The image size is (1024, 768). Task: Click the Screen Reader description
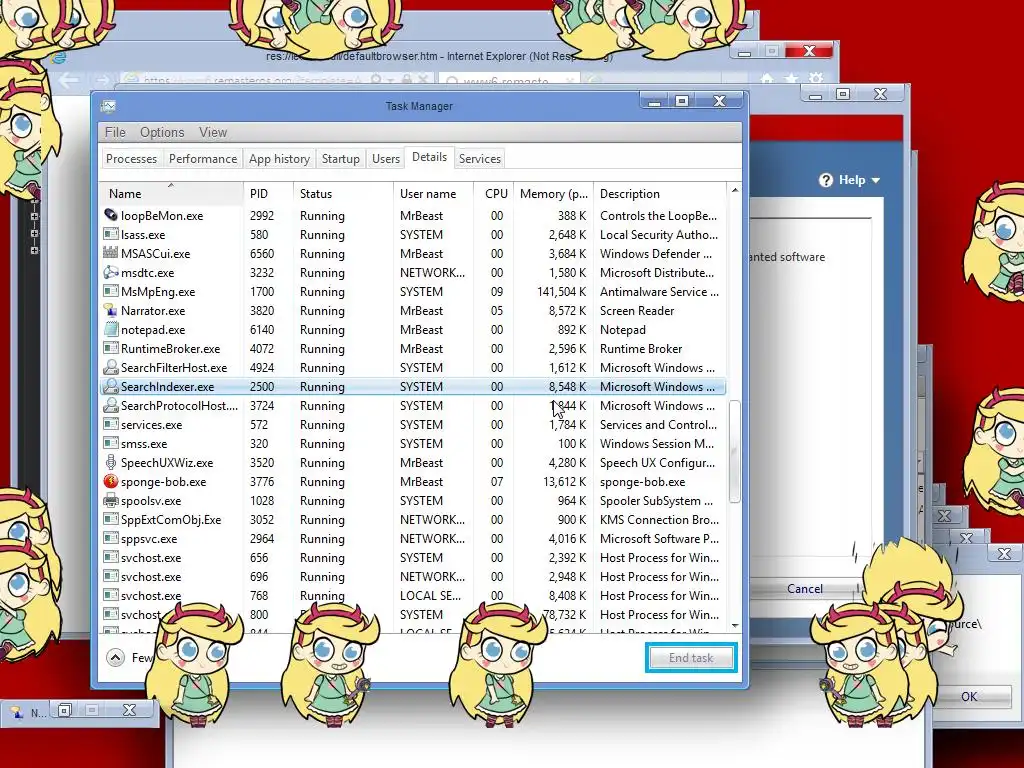[x=637, y=311]
